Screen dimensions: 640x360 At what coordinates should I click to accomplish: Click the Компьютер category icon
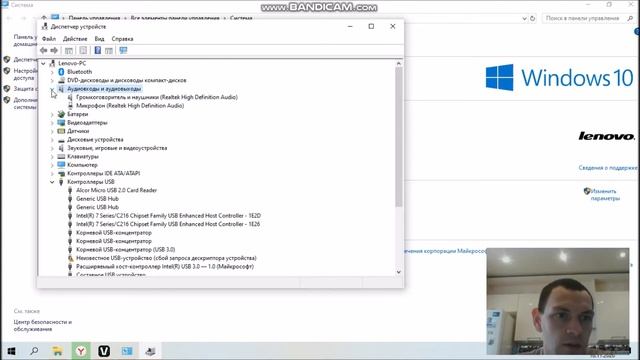click(x=61, y=165)
